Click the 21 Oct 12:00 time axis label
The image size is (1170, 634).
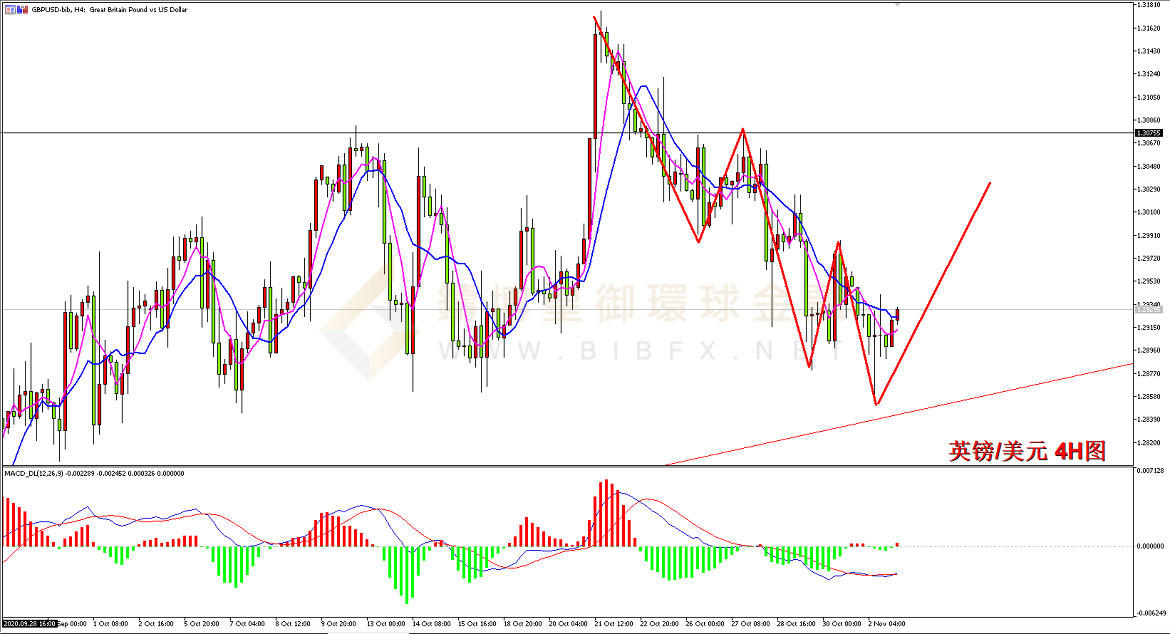pos(613,624)
